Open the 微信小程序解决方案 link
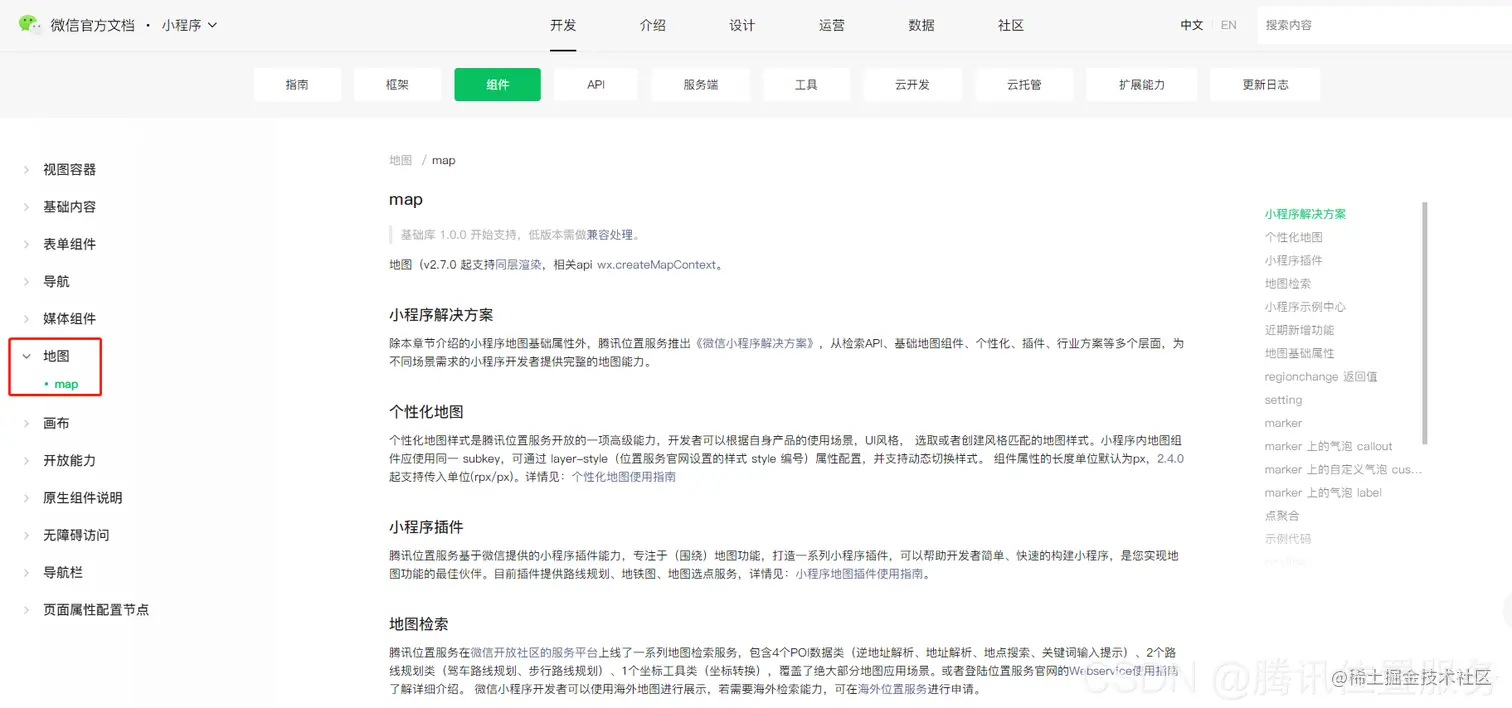The width and height of the screenshot is (1512, 708). [756, 343]
